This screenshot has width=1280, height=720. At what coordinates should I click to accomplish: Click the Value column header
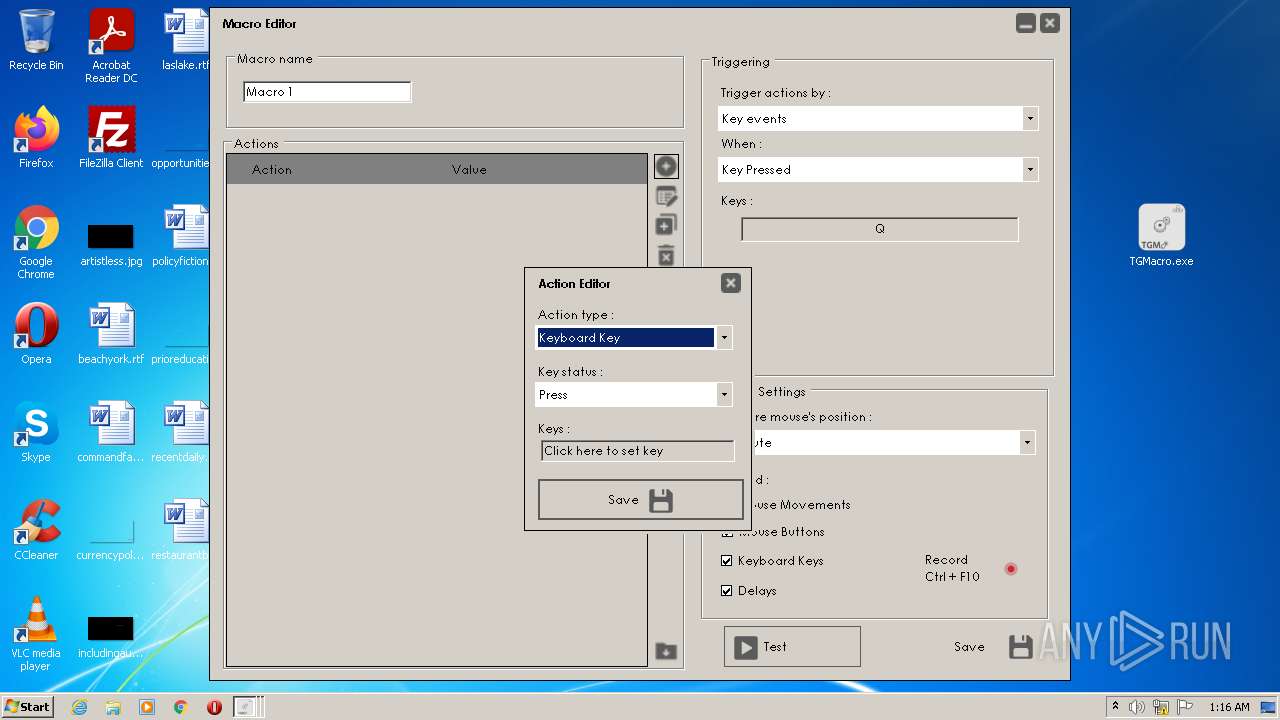(469, 170)
